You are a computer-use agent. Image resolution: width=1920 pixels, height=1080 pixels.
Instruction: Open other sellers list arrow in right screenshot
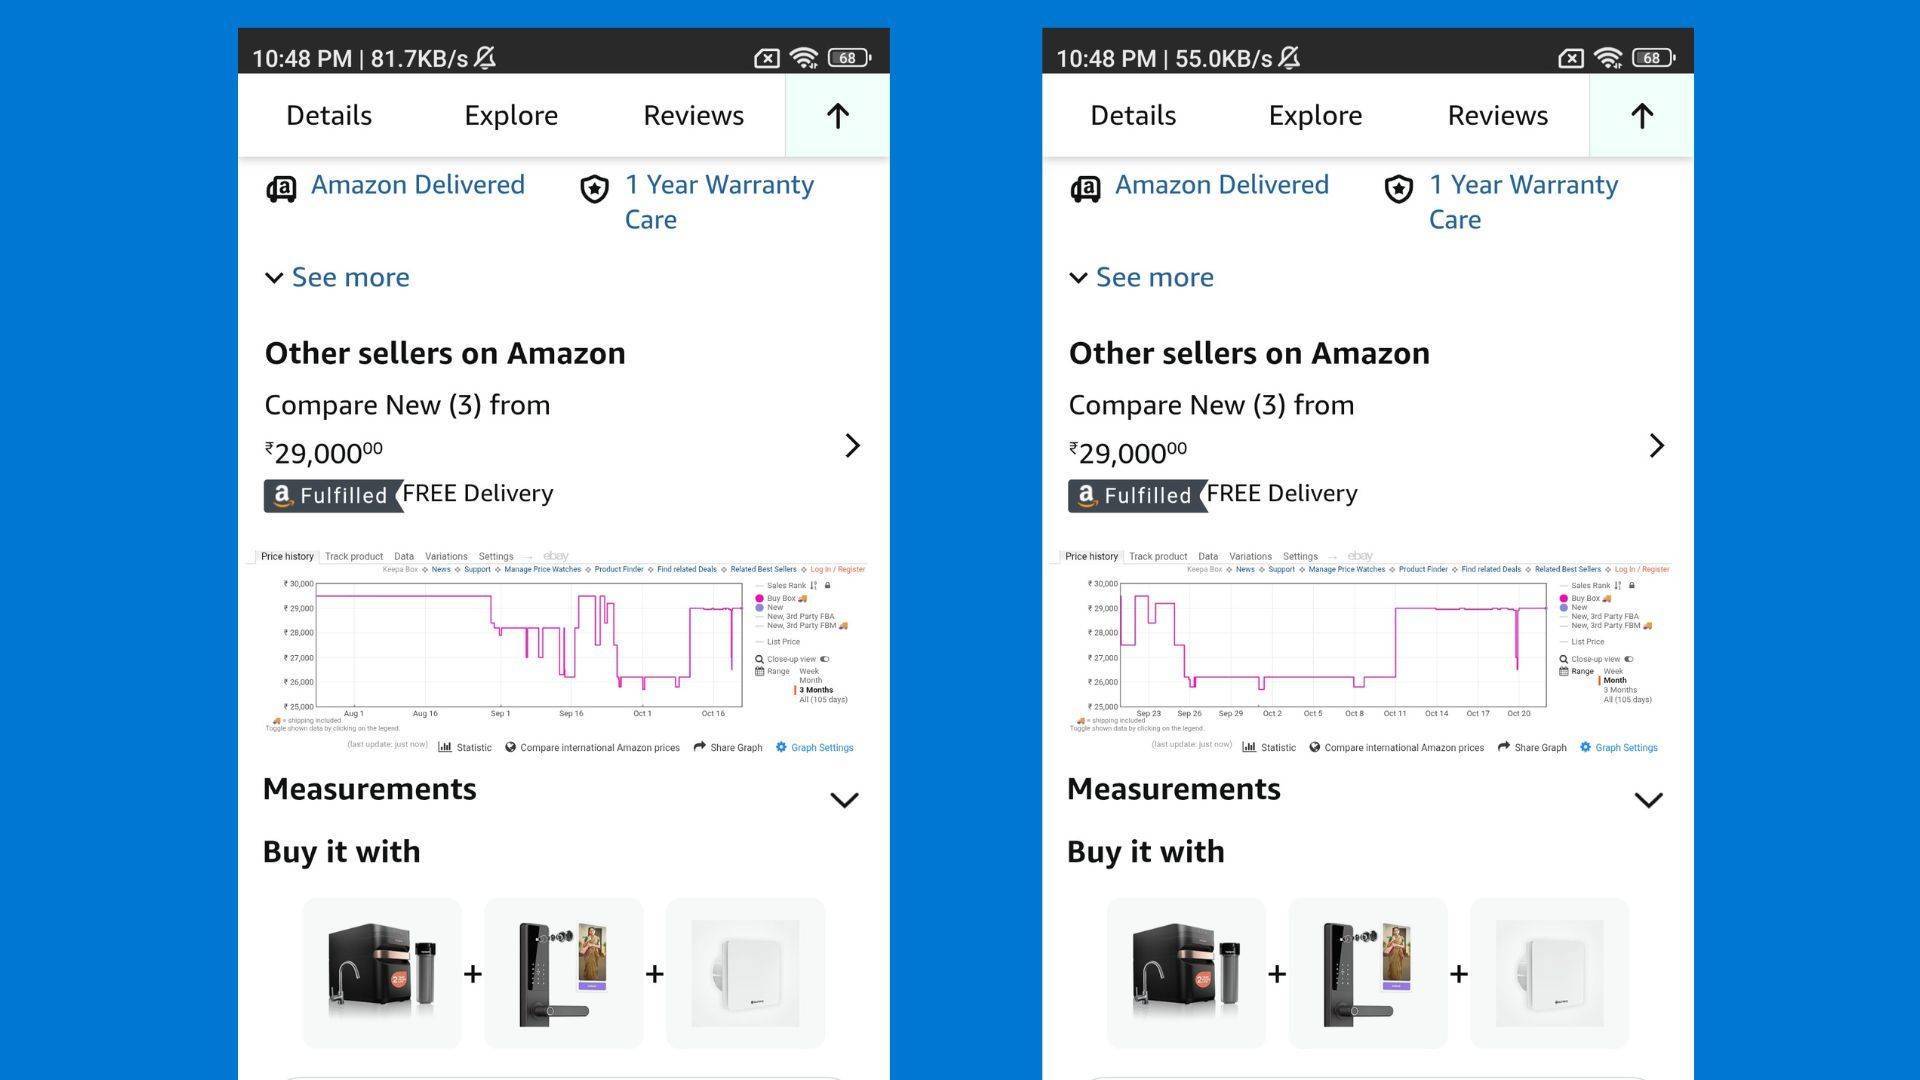(x=1656, y=446)
